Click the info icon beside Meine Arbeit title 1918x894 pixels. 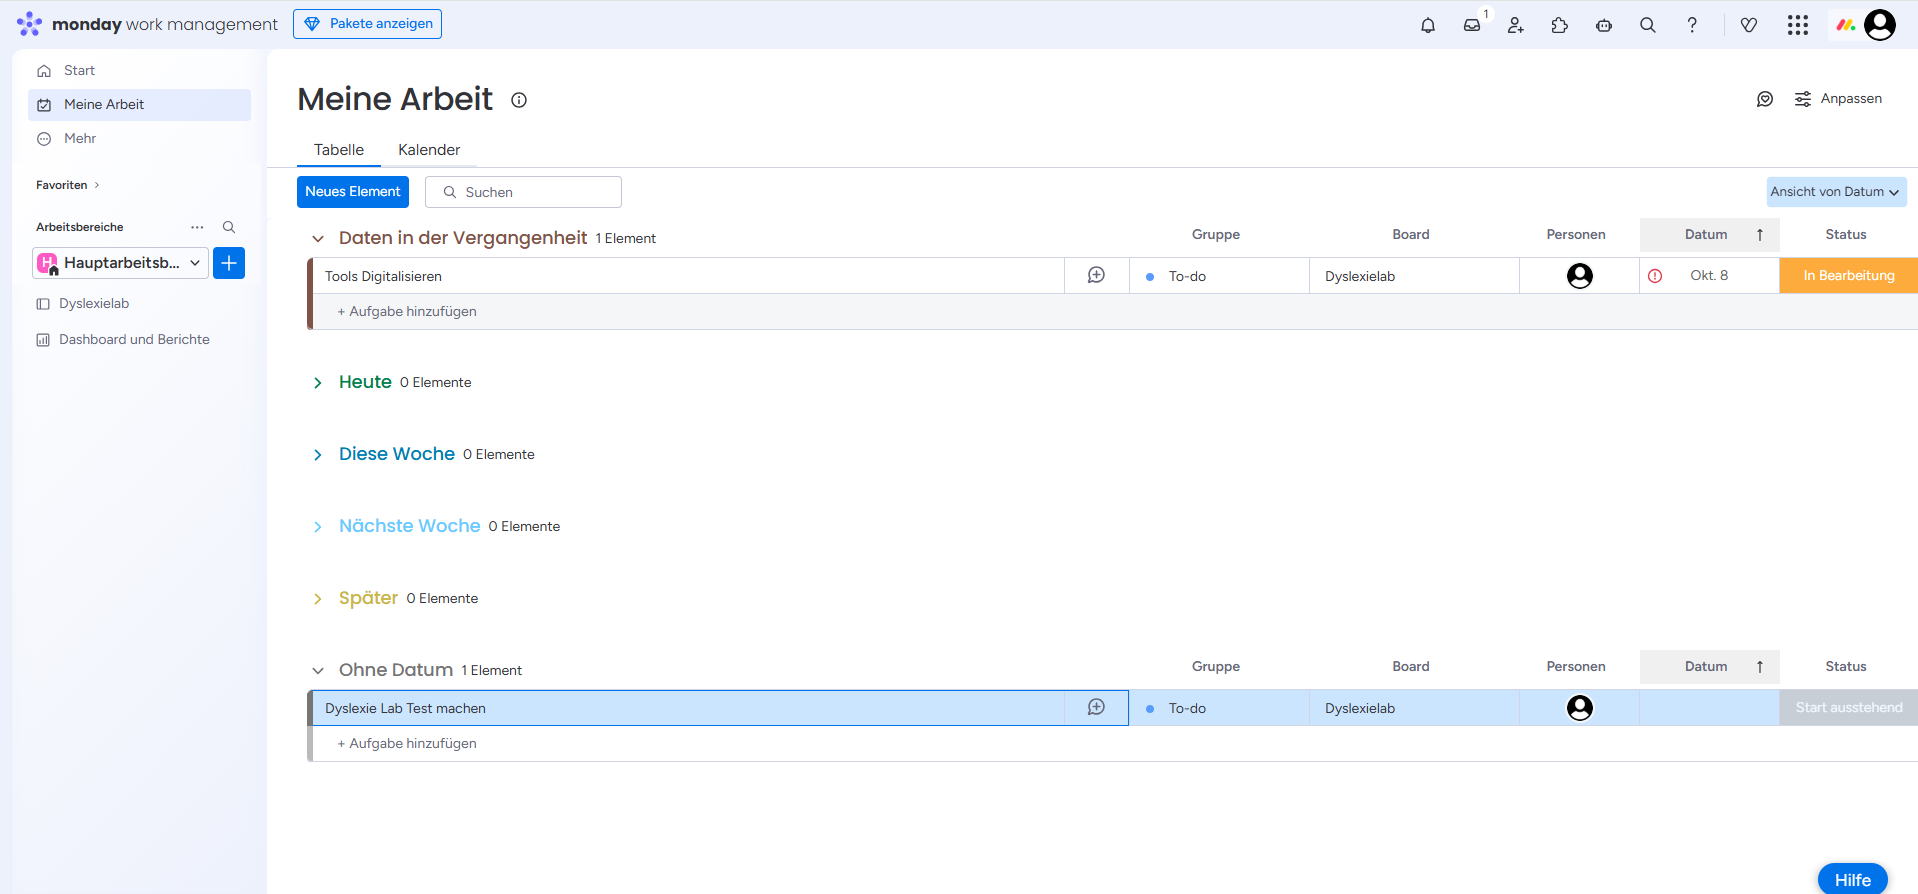[519, 100]
